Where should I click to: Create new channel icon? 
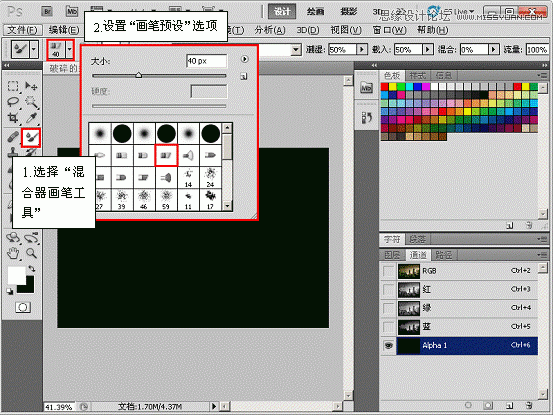coord(509,405)
